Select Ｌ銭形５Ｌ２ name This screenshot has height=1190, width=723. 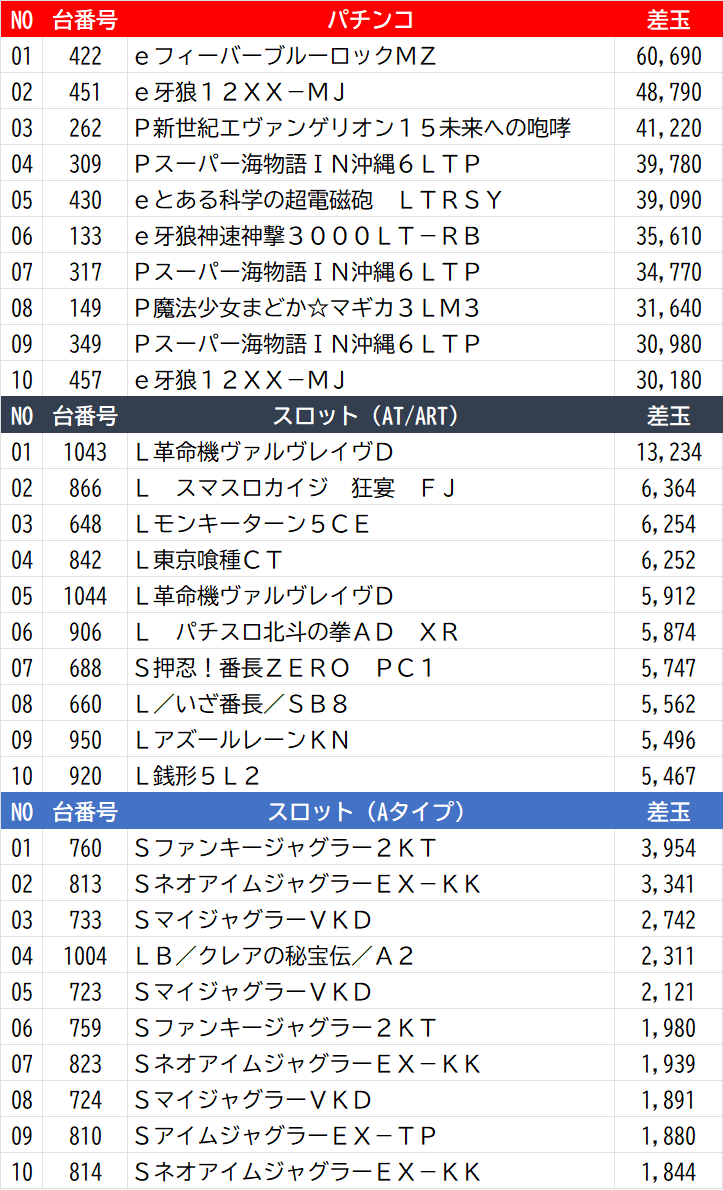tap(197, 776)
